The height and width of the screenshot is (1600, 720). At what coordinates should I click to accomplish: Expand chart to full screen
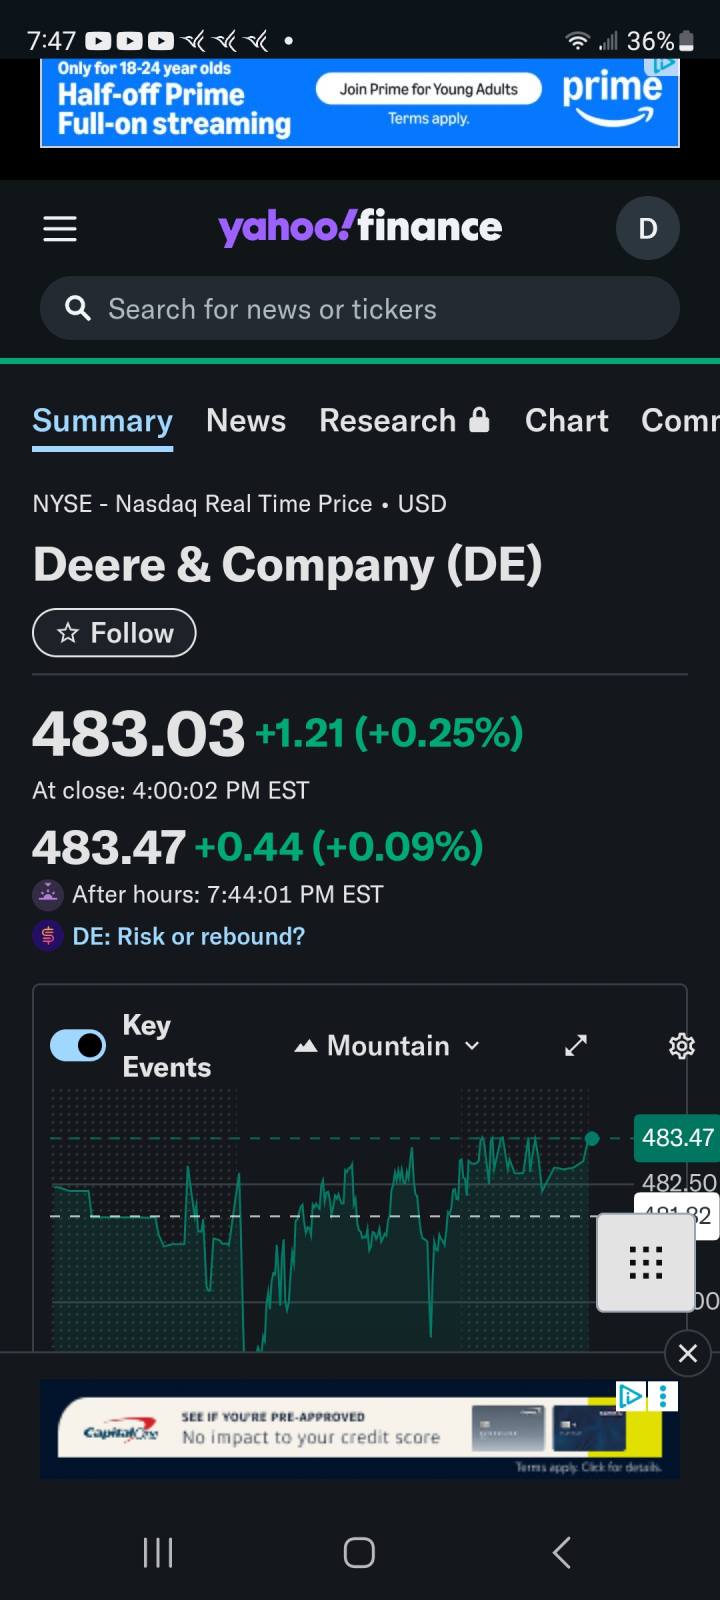[576, 1046]
